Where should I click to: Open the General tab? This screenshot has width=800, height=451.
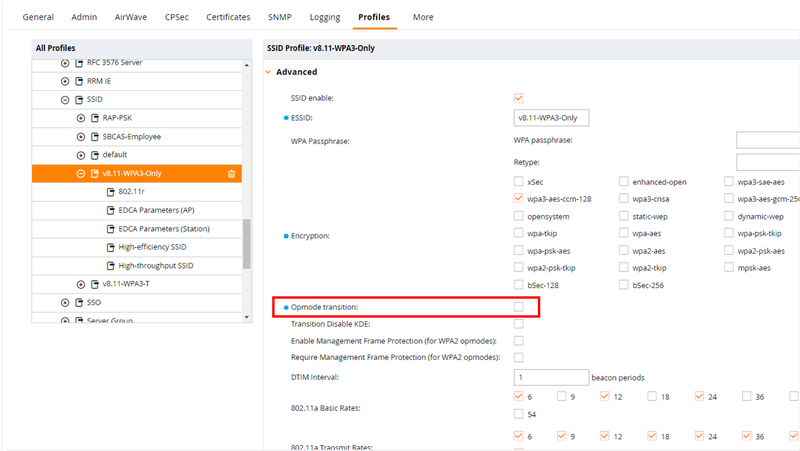coord(38,17)
